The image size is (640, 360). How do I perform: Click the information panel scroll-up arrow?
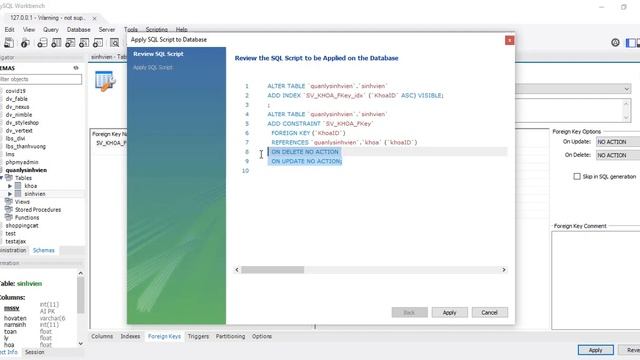(80, 273)
